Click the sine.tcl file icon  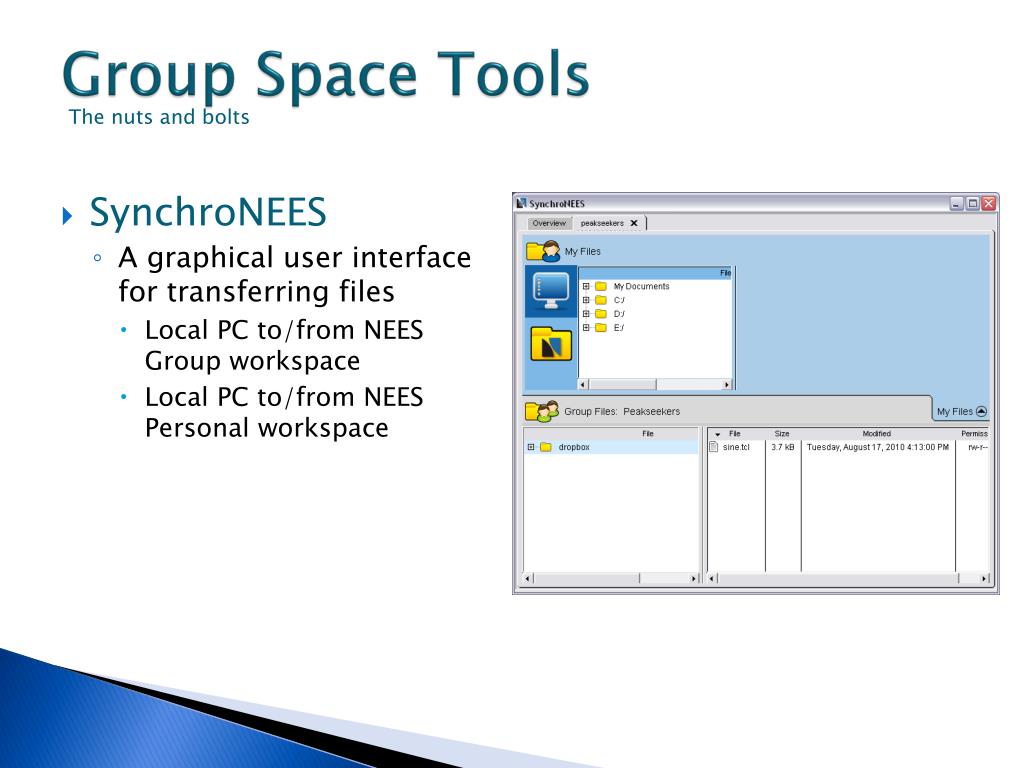coord(714,447)
